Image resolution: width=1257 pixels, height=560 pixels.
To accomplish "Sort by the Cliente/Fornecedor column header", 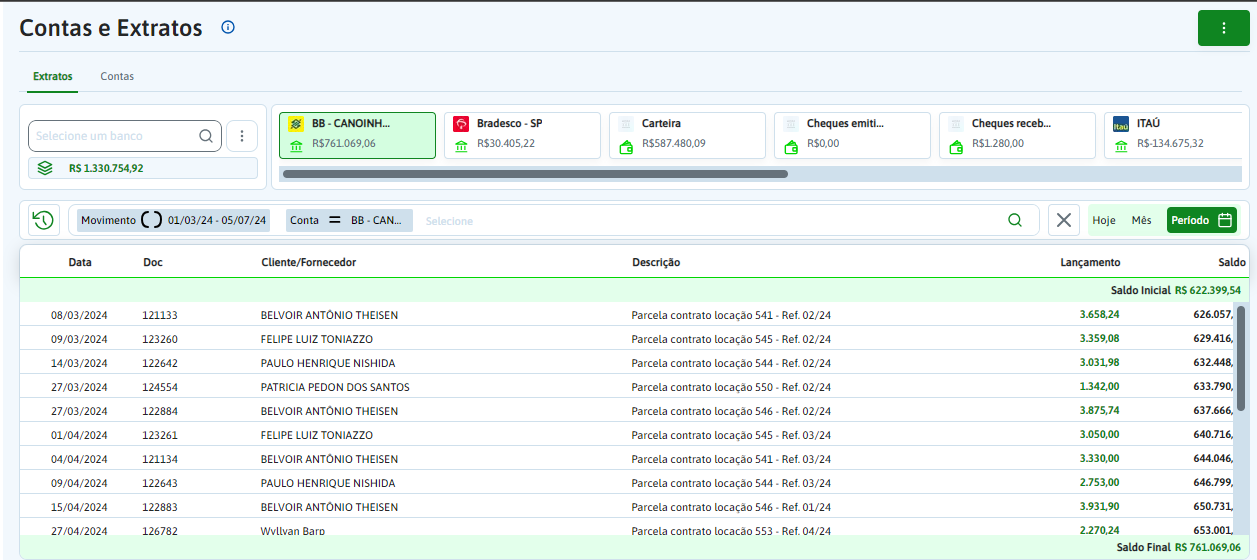I will click(308, 262).
